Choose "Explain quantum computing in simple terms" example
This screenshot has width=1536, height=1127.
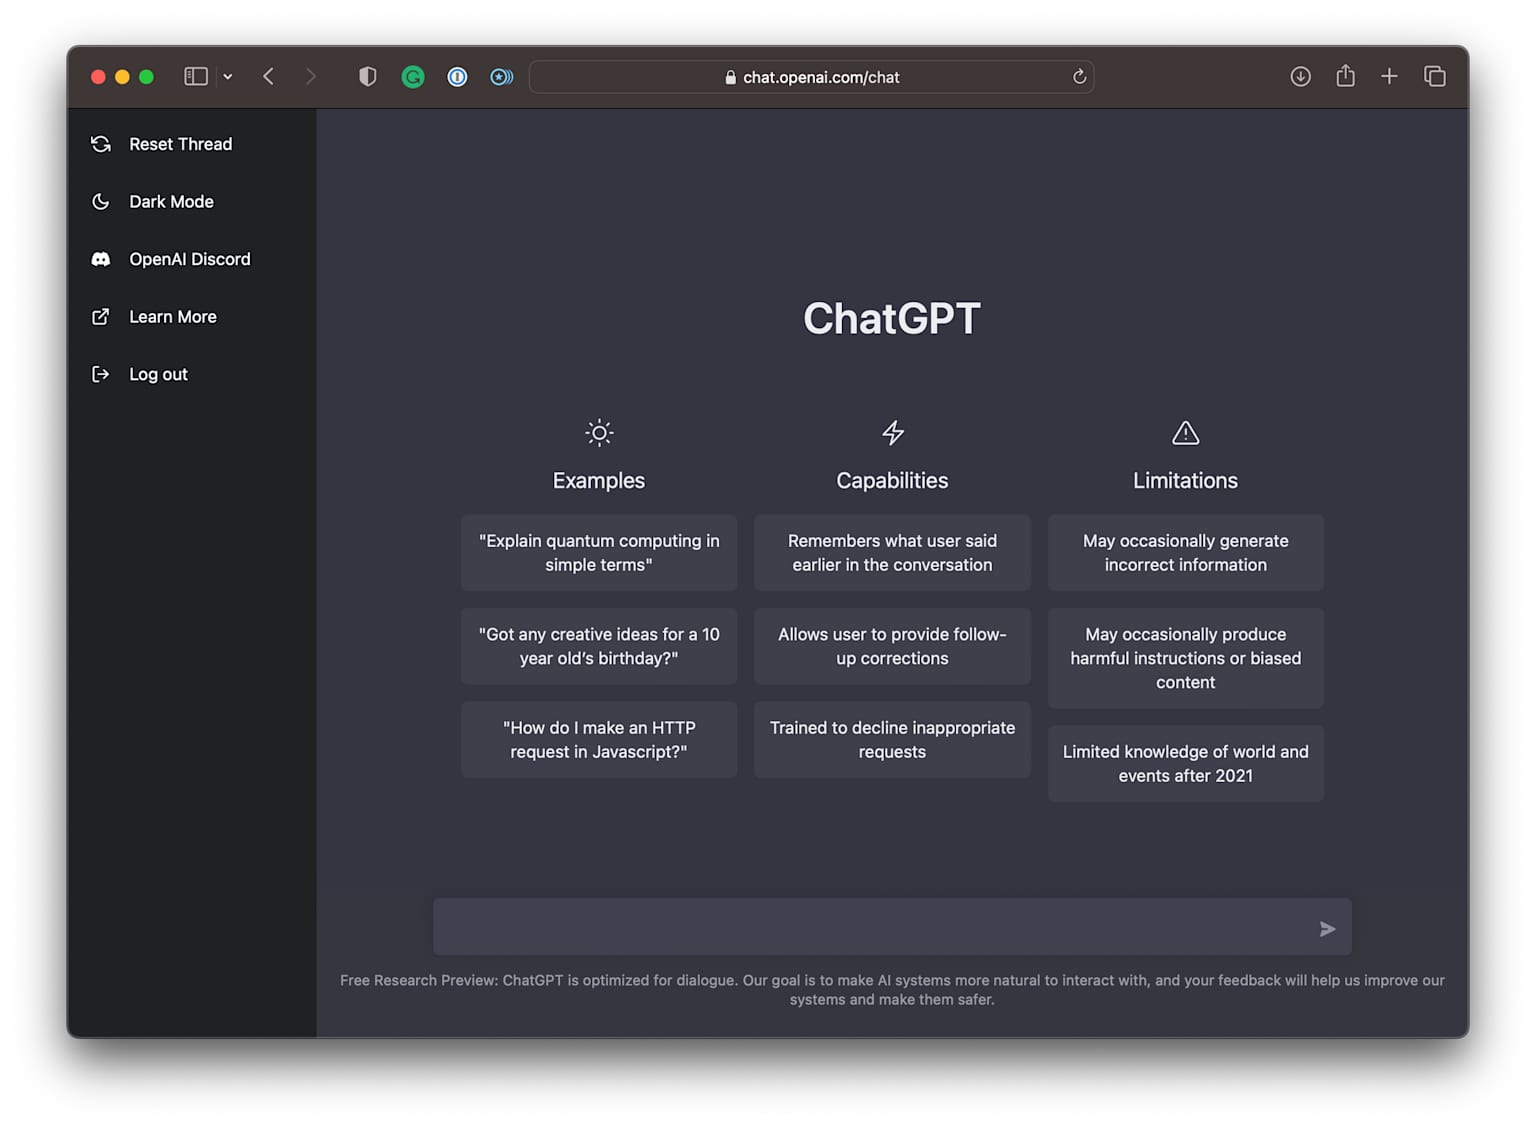[599, 553]
